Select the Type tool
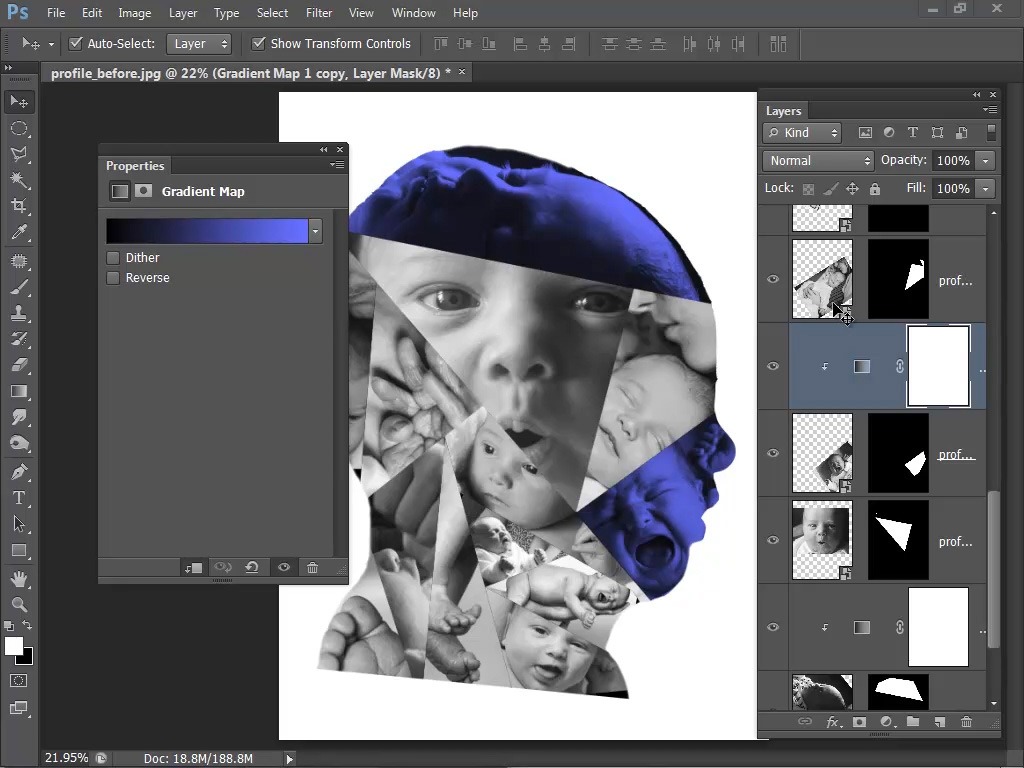Viewport: 1024px width, 768px height. point(19,498)
